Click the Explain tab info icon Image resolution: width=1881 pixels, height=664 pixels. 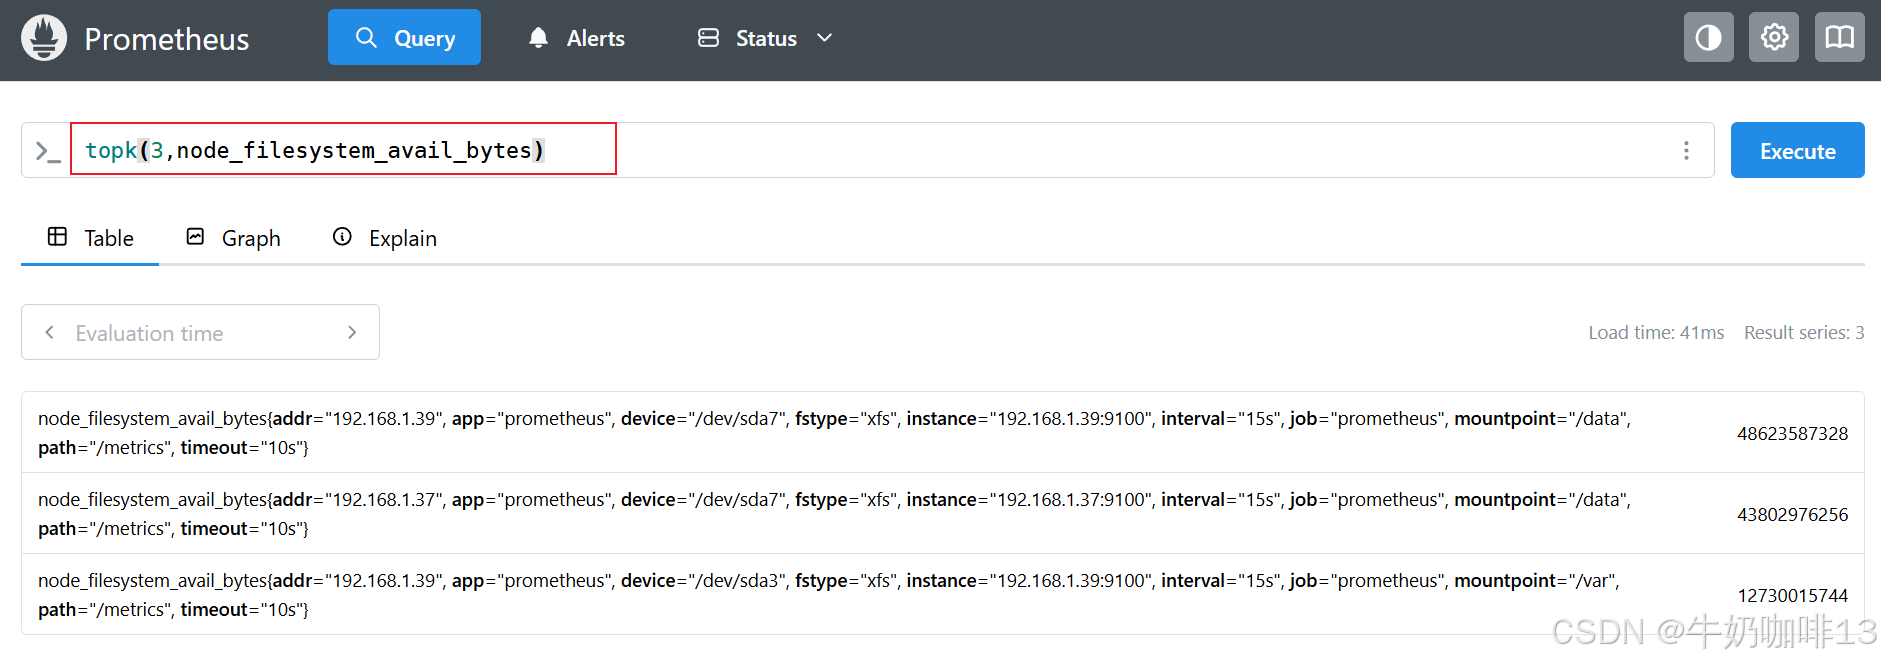point(342,236)
